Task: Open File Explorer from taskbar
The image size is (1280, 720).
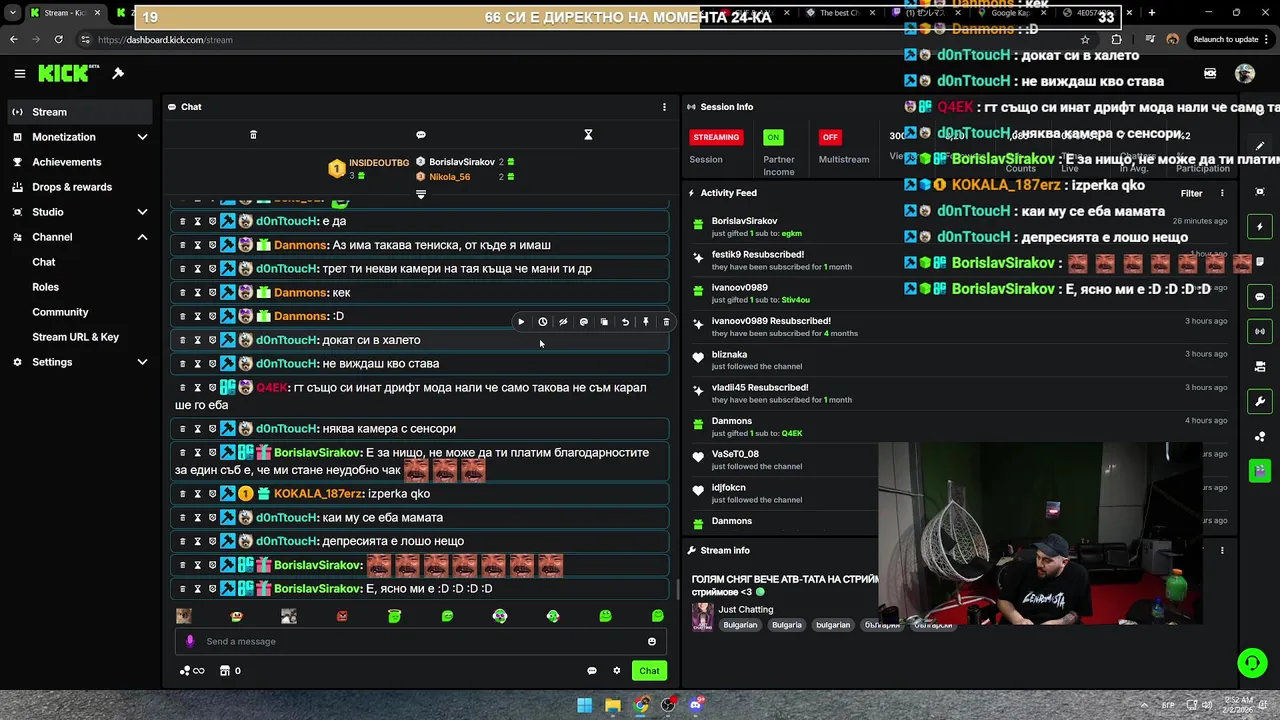Action: pos(613,705)
